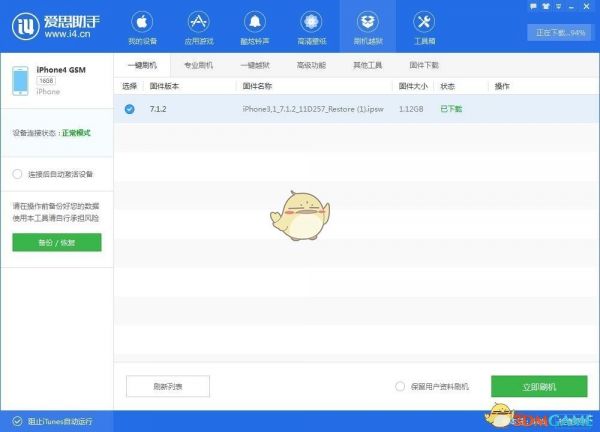Click the 7.1.2 firmware version cell
The width and height of the screenshot is (600, 432).
coord(158,109)
